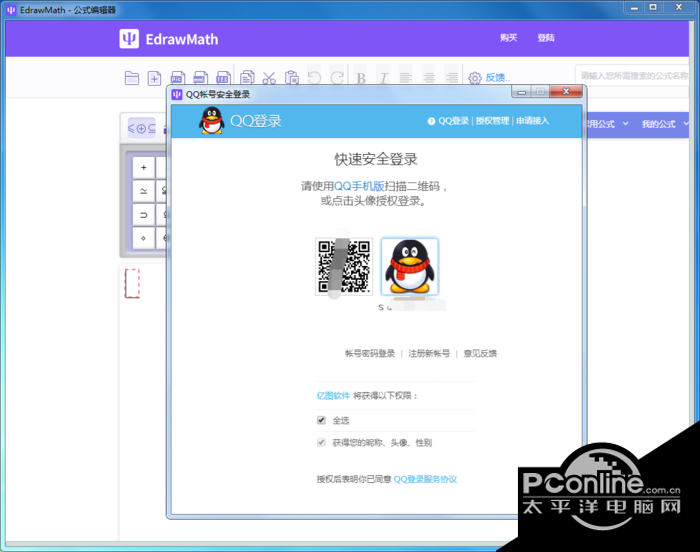
Task: Open 申请接入 link
Action: [533, 121]
